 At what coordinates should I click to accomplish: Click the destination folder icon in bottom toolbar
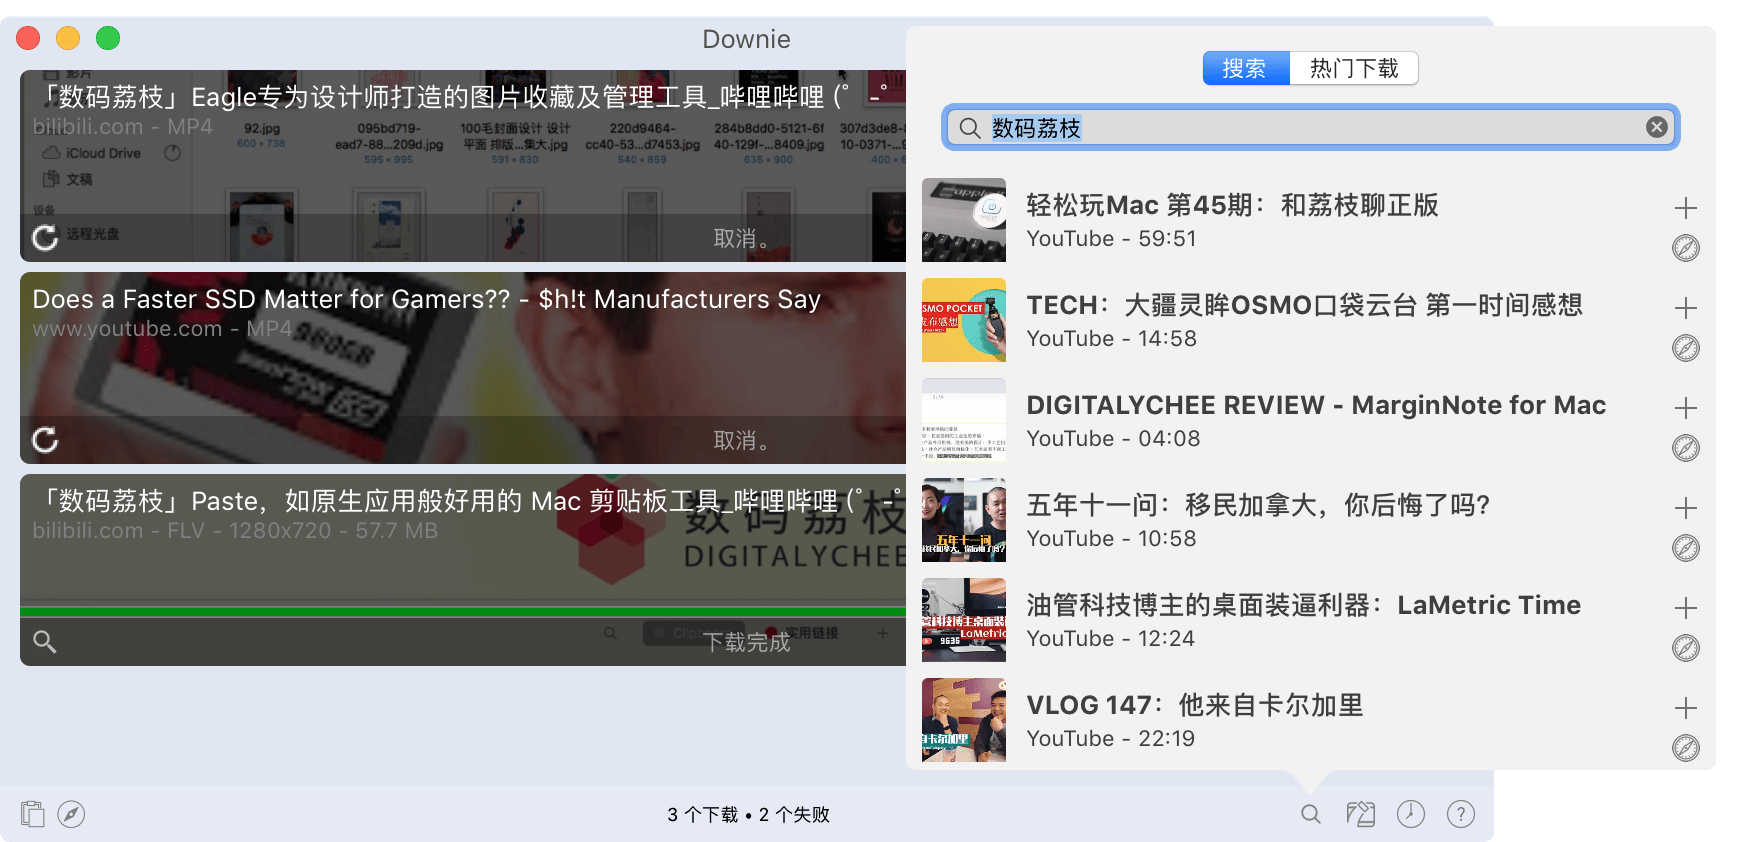pos(1360,814)
